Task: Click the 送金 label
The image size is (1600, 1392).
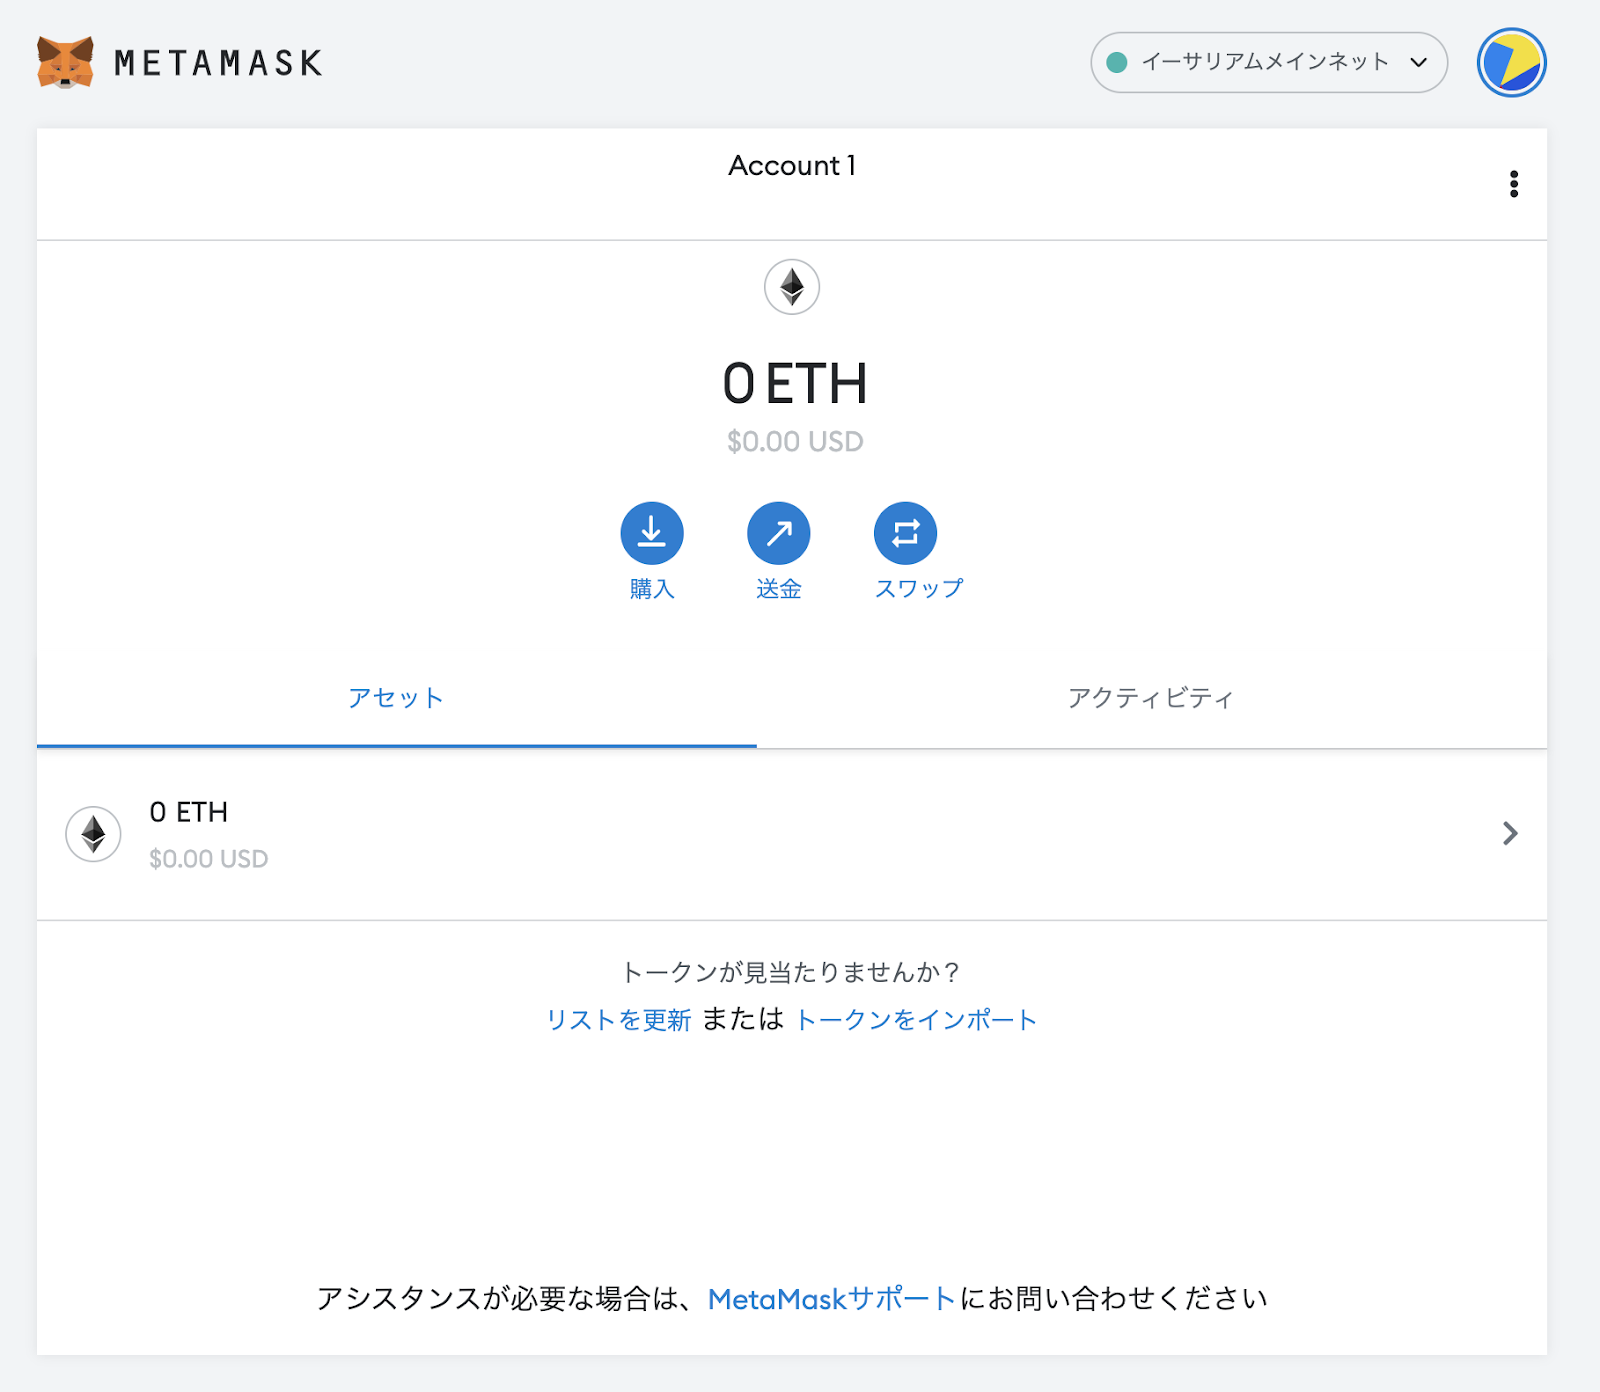Action: [x=779, y=589]
